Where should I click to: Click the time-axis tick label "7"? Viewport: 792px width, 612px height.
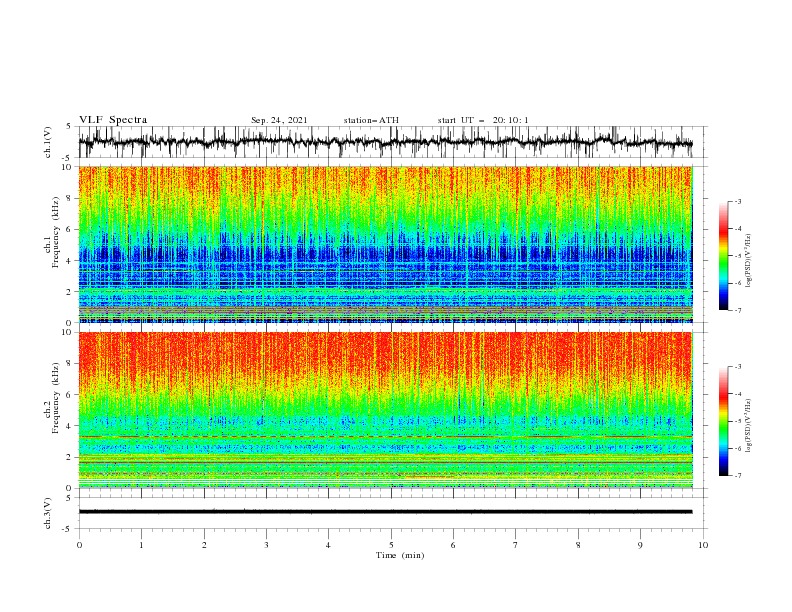[516, 545]
